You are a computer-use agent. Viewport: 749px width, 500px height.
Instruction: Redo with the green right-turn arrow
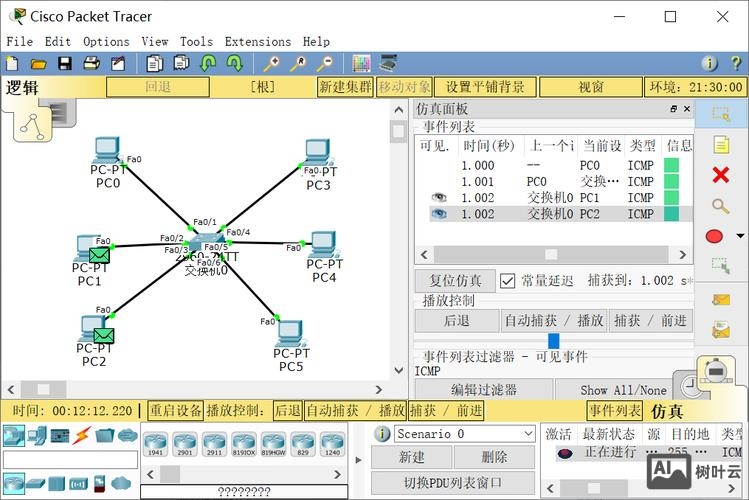pyautogui.click(x=235, y=63)
